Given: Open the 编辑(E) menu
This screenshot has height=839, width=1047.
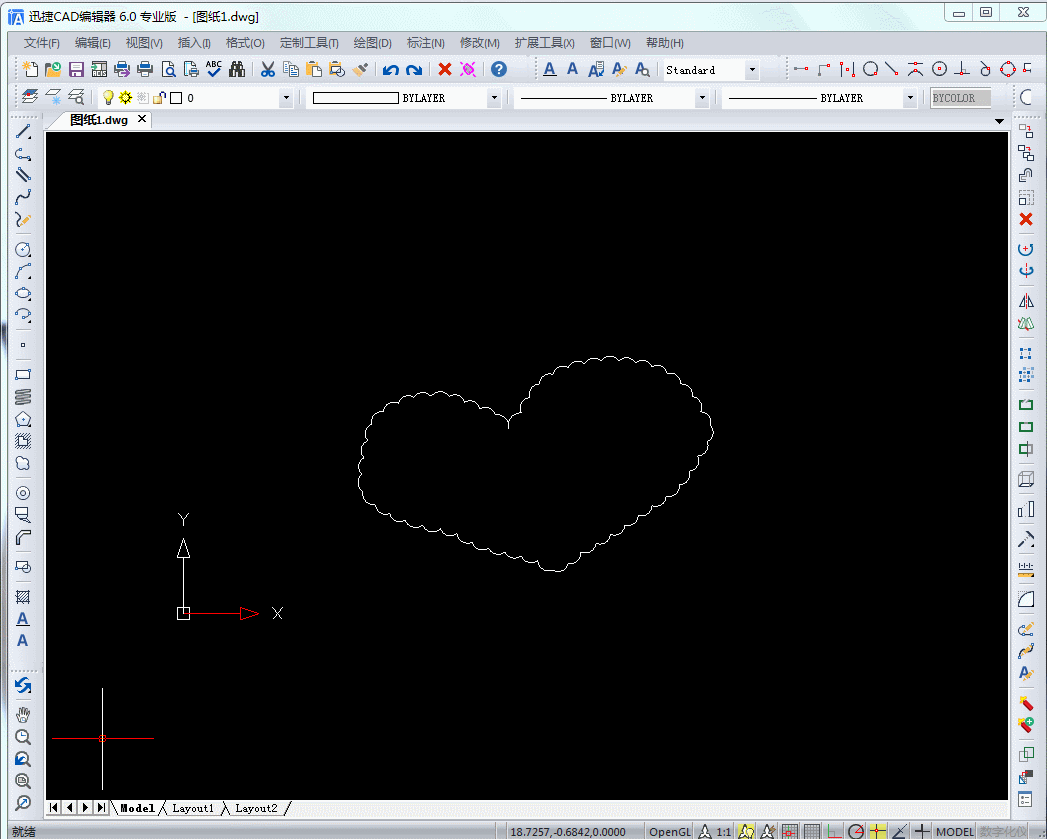Looking at the screenshot, I should coord(93,43).
